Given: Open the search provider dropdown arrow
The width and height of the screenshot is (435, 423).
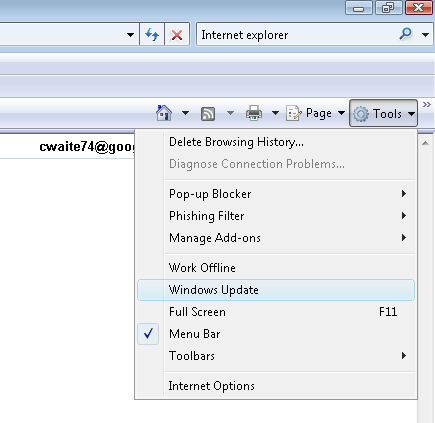Looking at the screenshot, I should pyautogui.click(x=425, y=34).
